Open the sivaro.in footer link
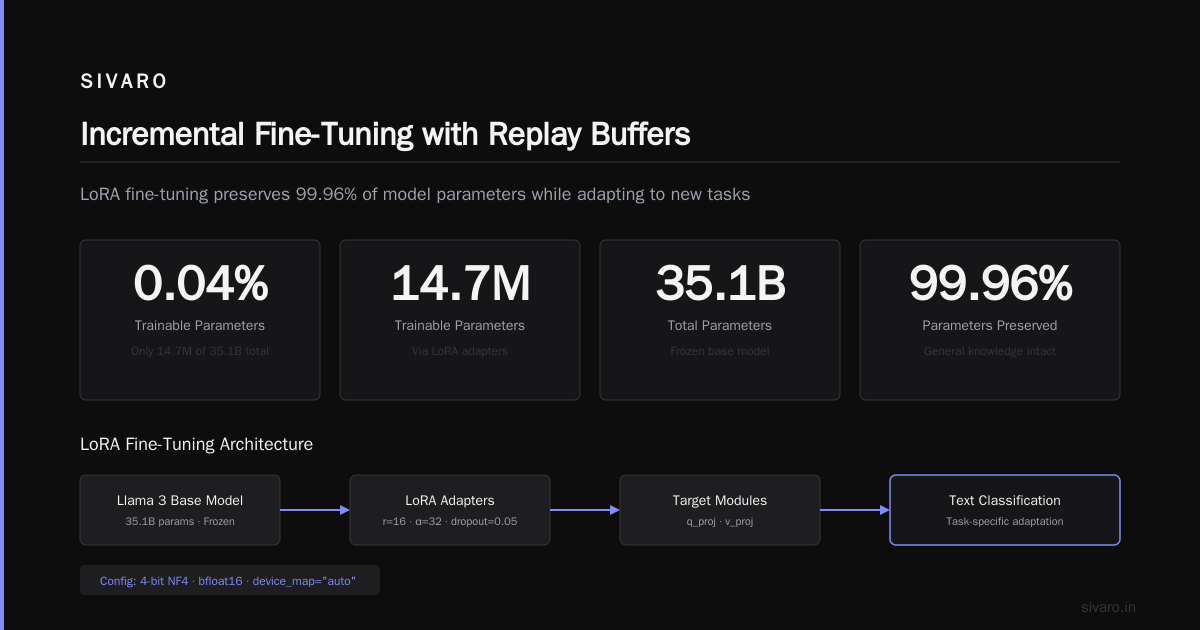This screenshot has height=630, width=1200. (x=1108, y=607)
